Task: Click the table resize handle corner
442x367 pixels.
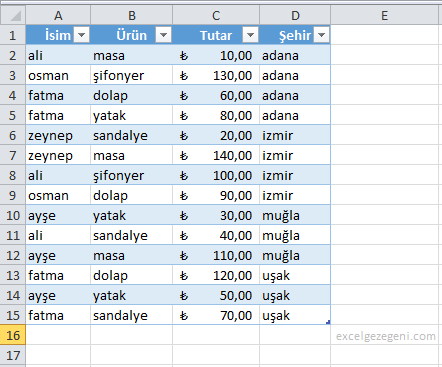Action: [328, 322]
